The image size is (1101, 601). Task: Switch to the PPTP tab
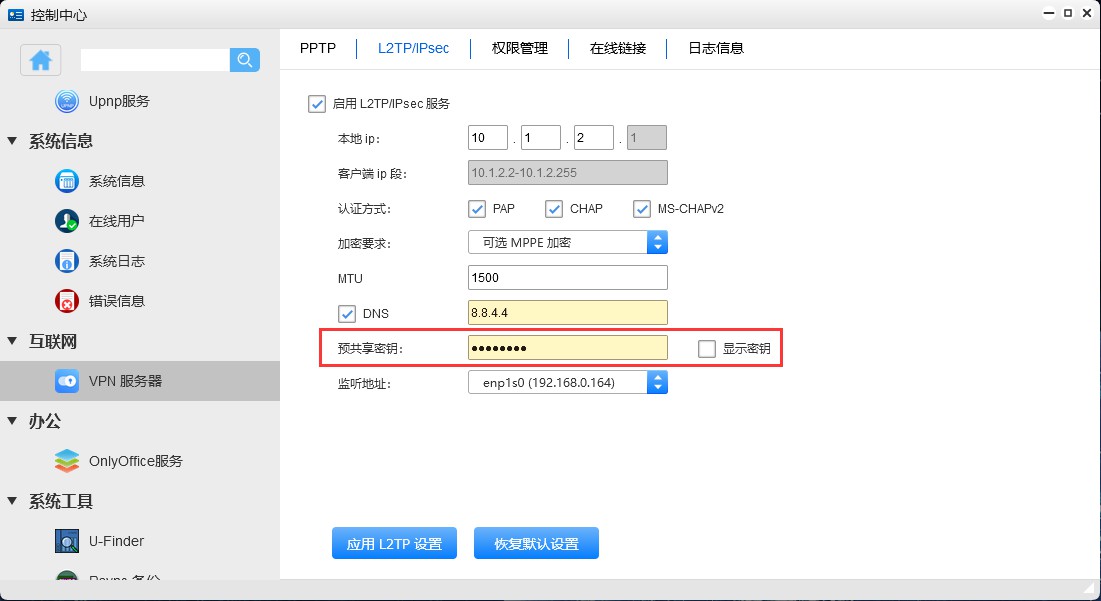coord(317,47)
